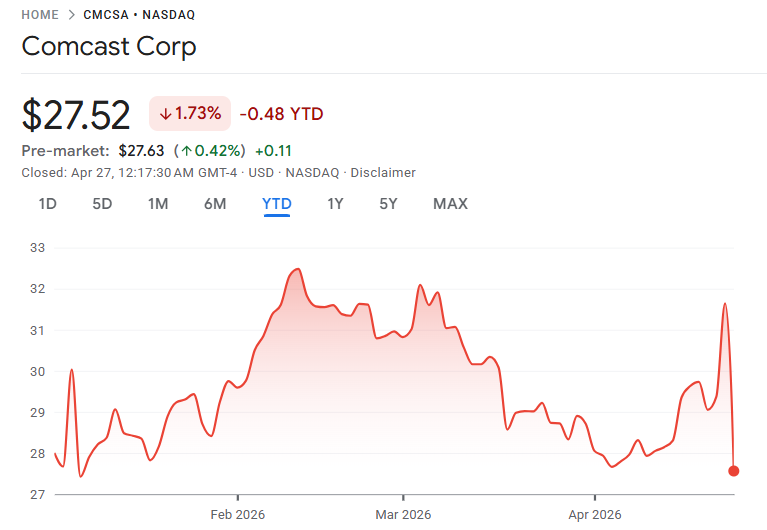Click the pre-market price $27.63
767x530 pixels.
pos(141,152)
